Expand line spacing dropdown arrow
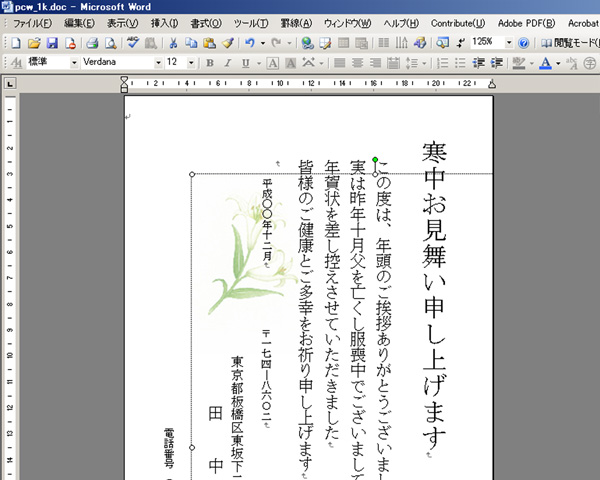 424,63
